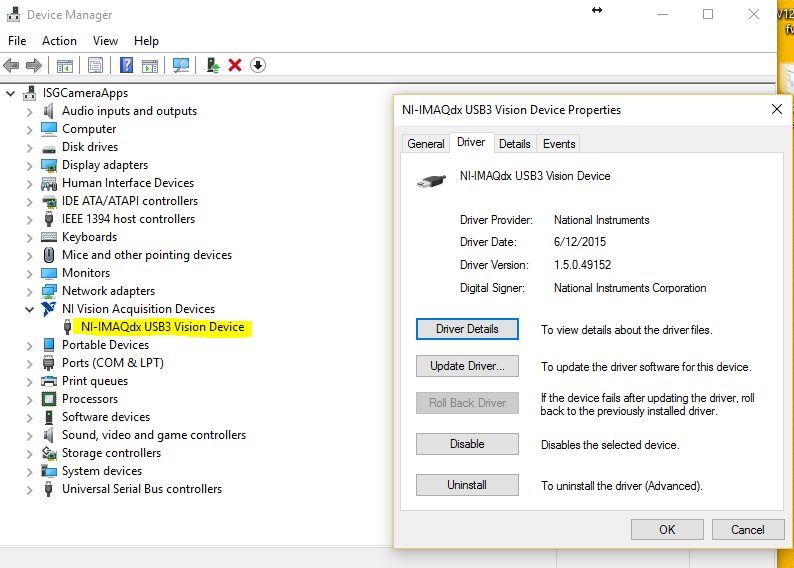
Task: Select the Portable Devices tree item
Action: pyautogui.click(x=105, y=345)
